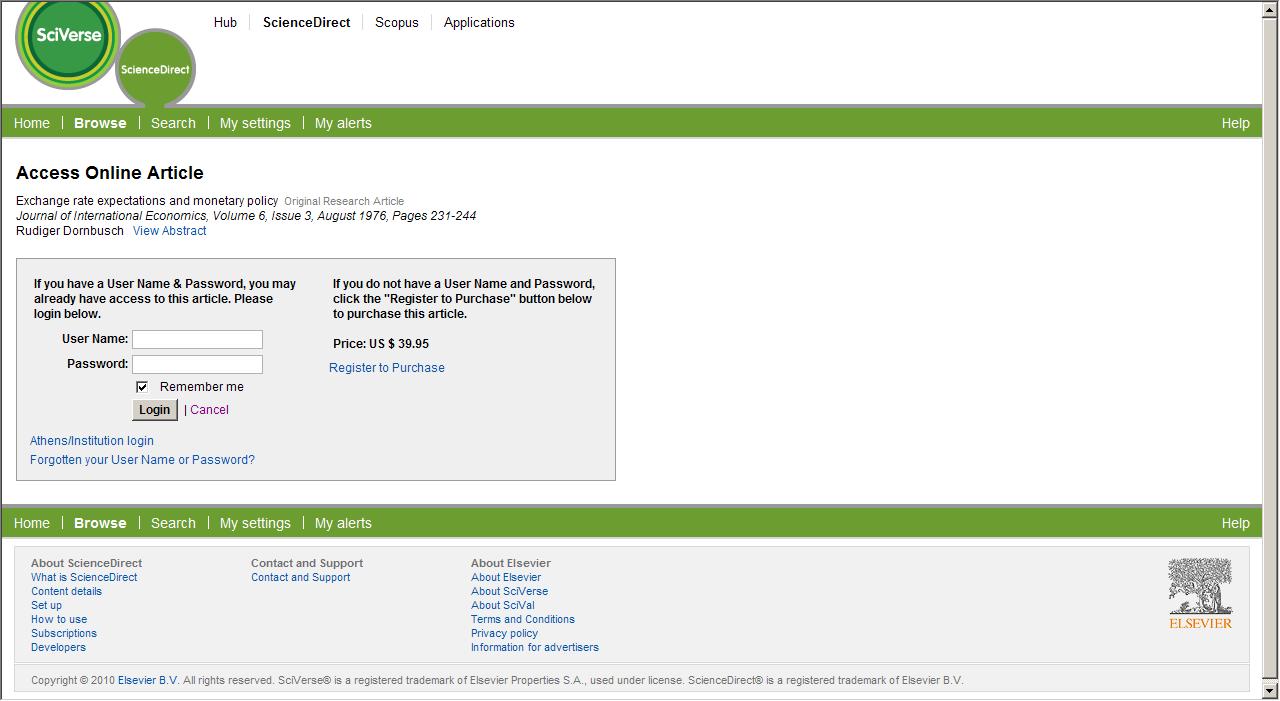This screenshot has height=701, width=1280.
Task: Click the scrollbar up arrow
Action: click(1271, 9)
